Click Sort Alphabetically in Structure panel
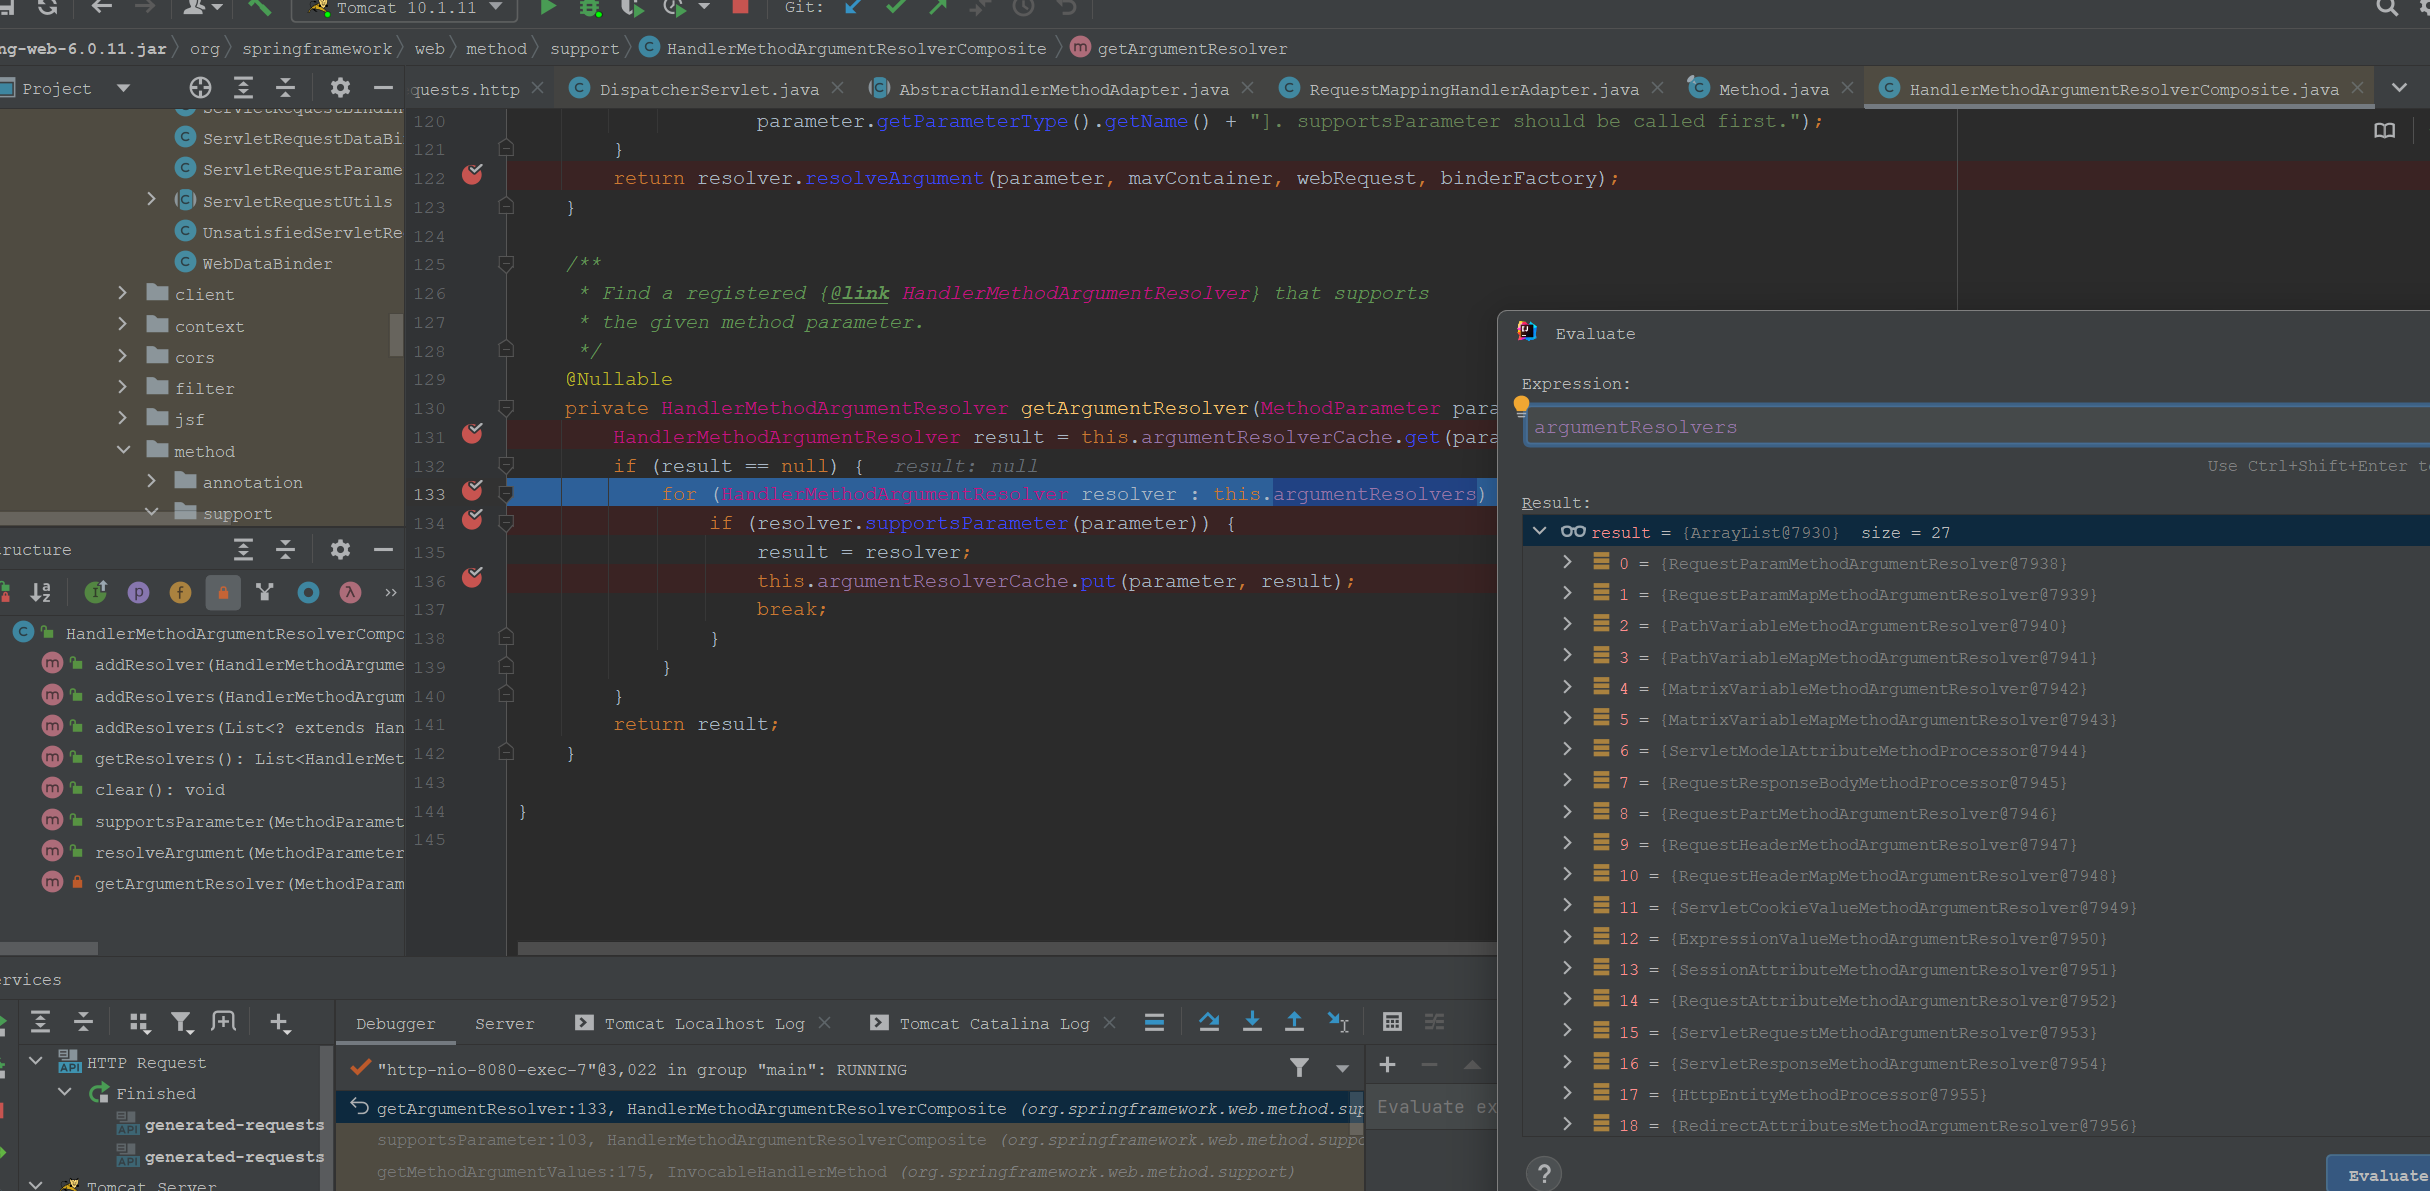Image resolution: width=2430 pixels, height=1191 pixels. coord(40,593)
